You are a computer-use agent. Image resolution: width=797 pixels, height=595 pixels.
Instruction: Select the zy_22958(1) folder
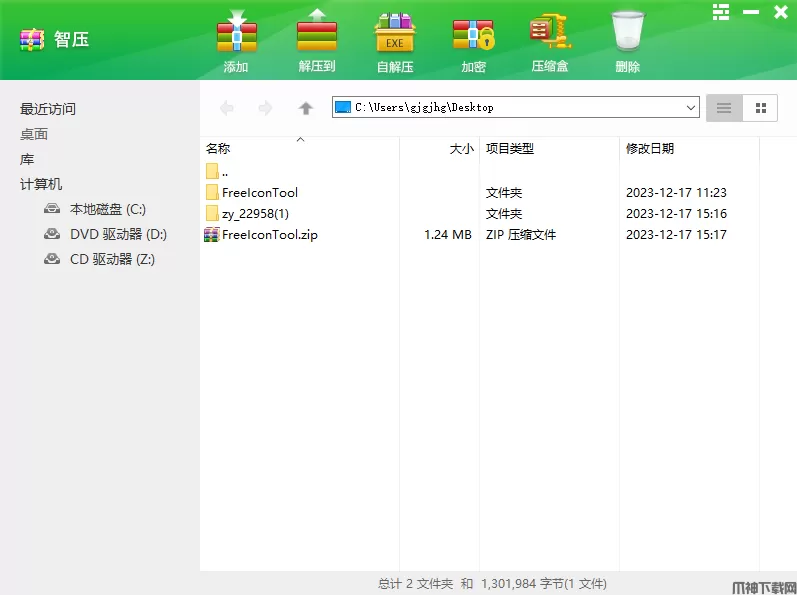(x=255, y=214)
